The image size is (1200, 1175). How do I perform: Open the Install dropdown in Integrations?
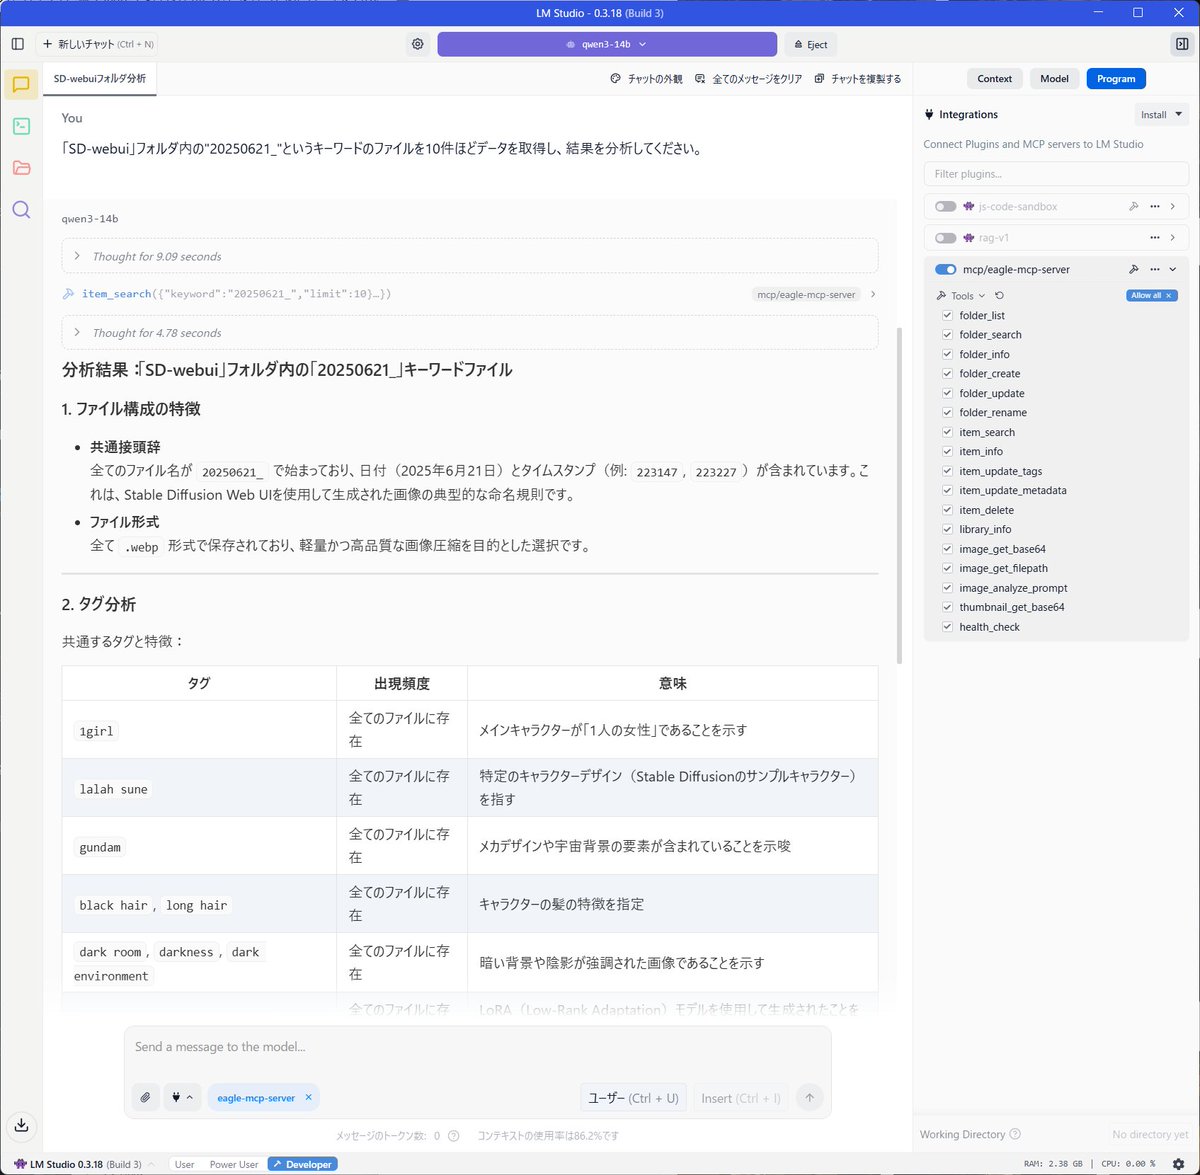pos(1161,115)
